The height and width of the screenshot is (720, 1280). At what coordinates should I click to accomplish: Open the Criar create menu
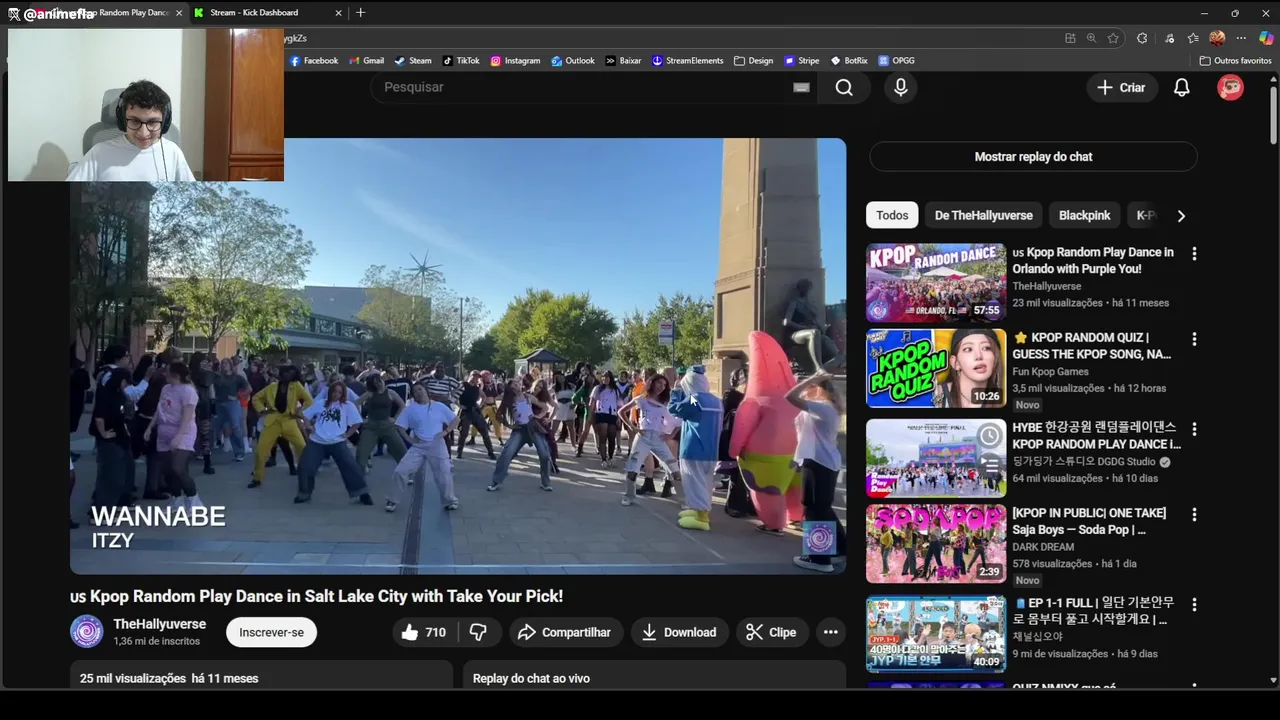pos(1122,87)
